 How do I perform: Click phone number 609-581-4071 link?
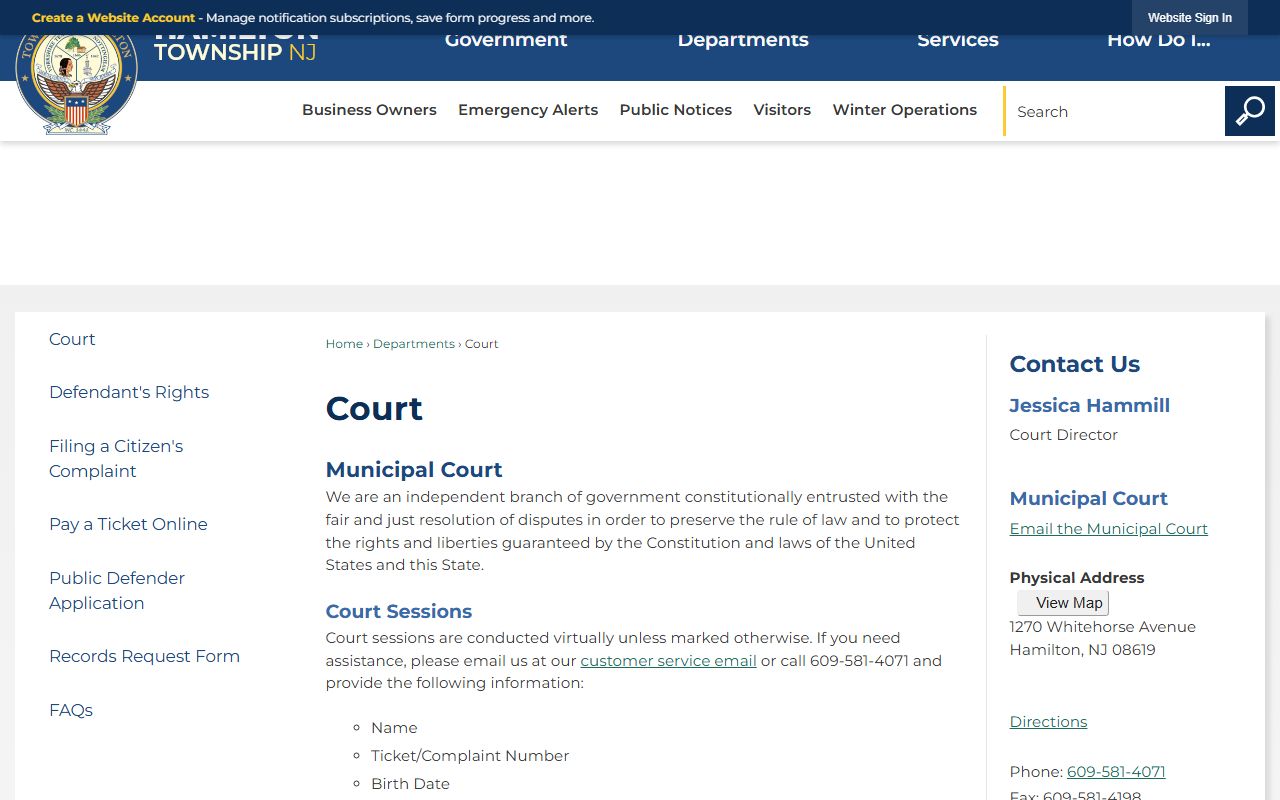coord(1116,772)
